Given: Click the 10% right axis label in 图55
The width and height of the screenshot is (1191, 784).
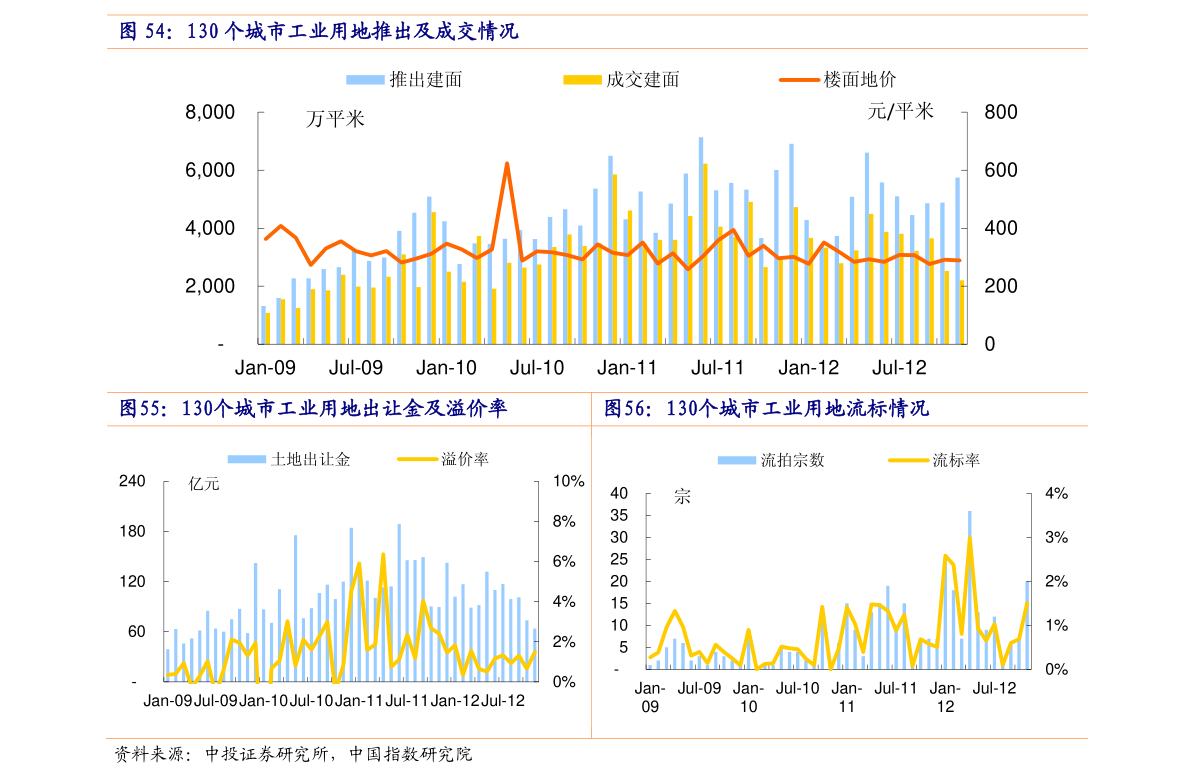Looking at the screenshot, I should (568, 481).
